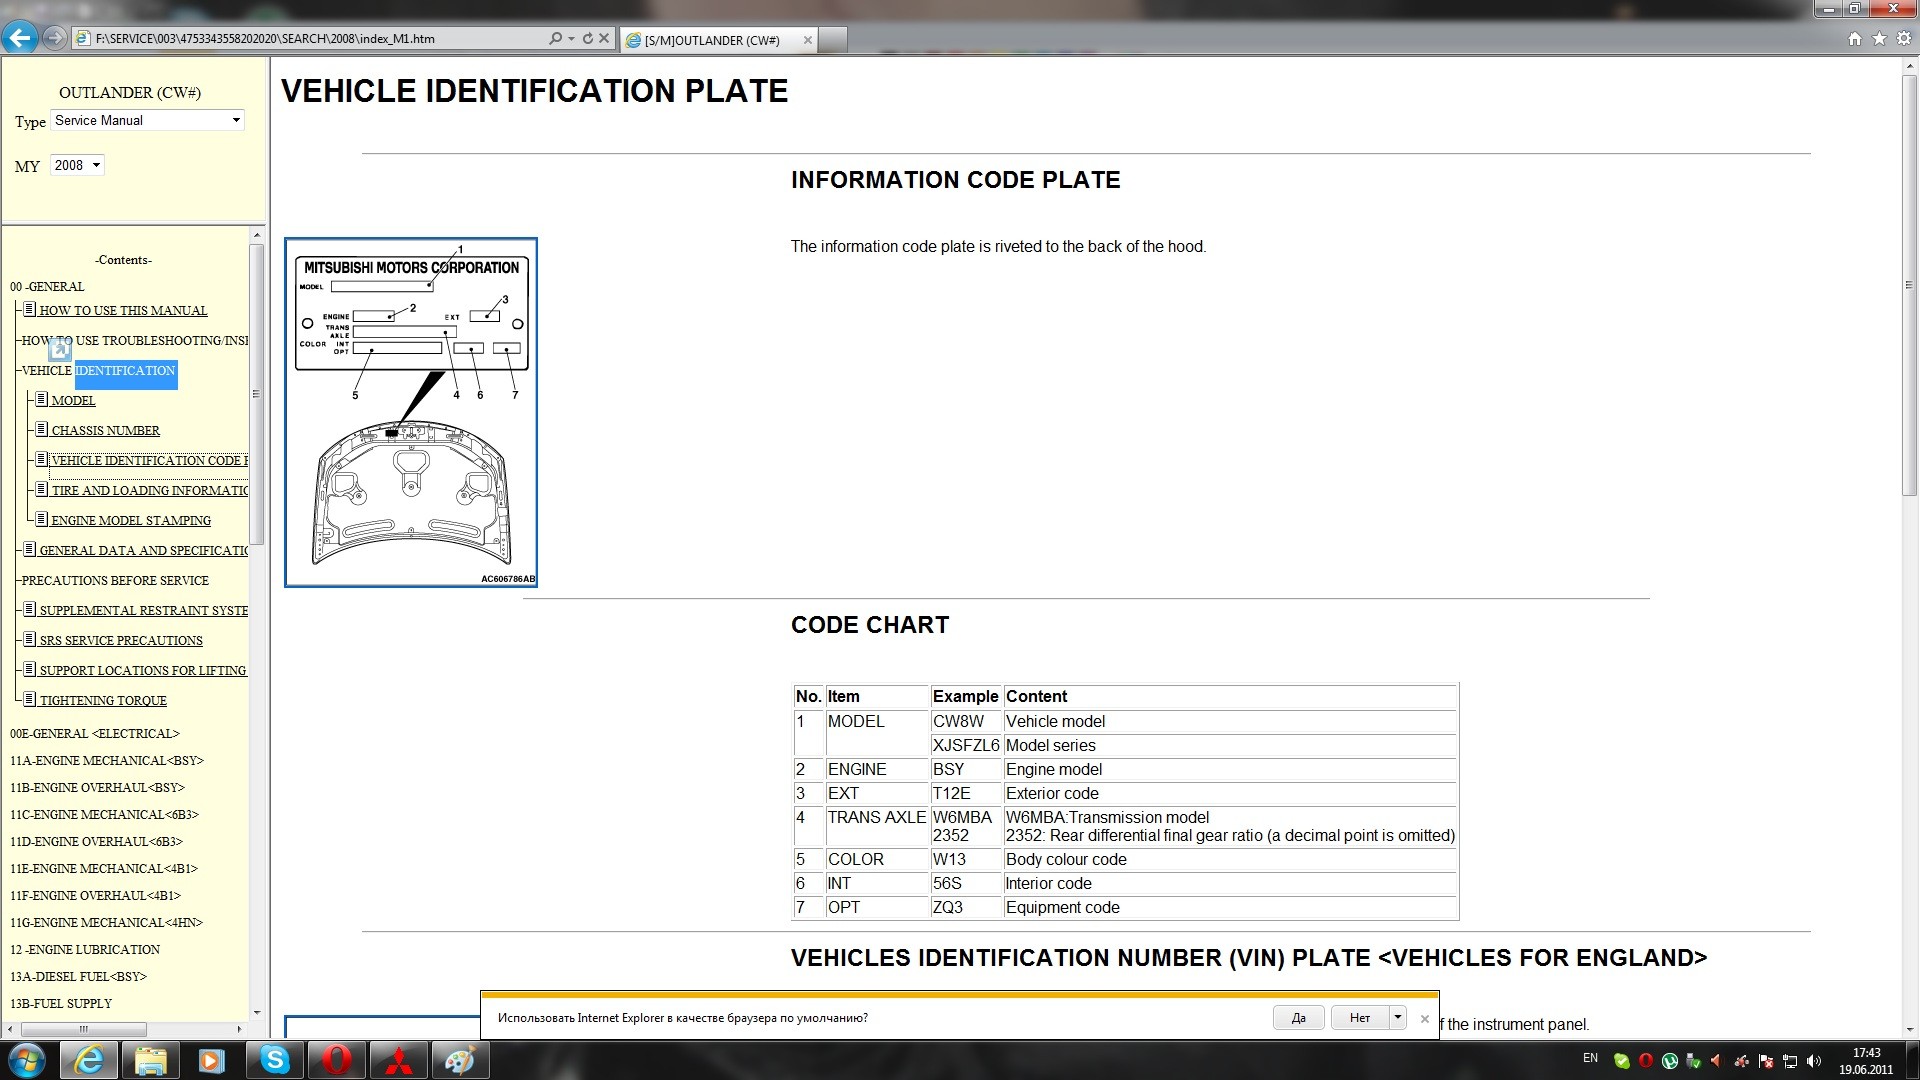Expand 11A-ENGINE MECHANICAL<BSY> group
This screenshot has width=1920, height=1080.
[106, 761]
